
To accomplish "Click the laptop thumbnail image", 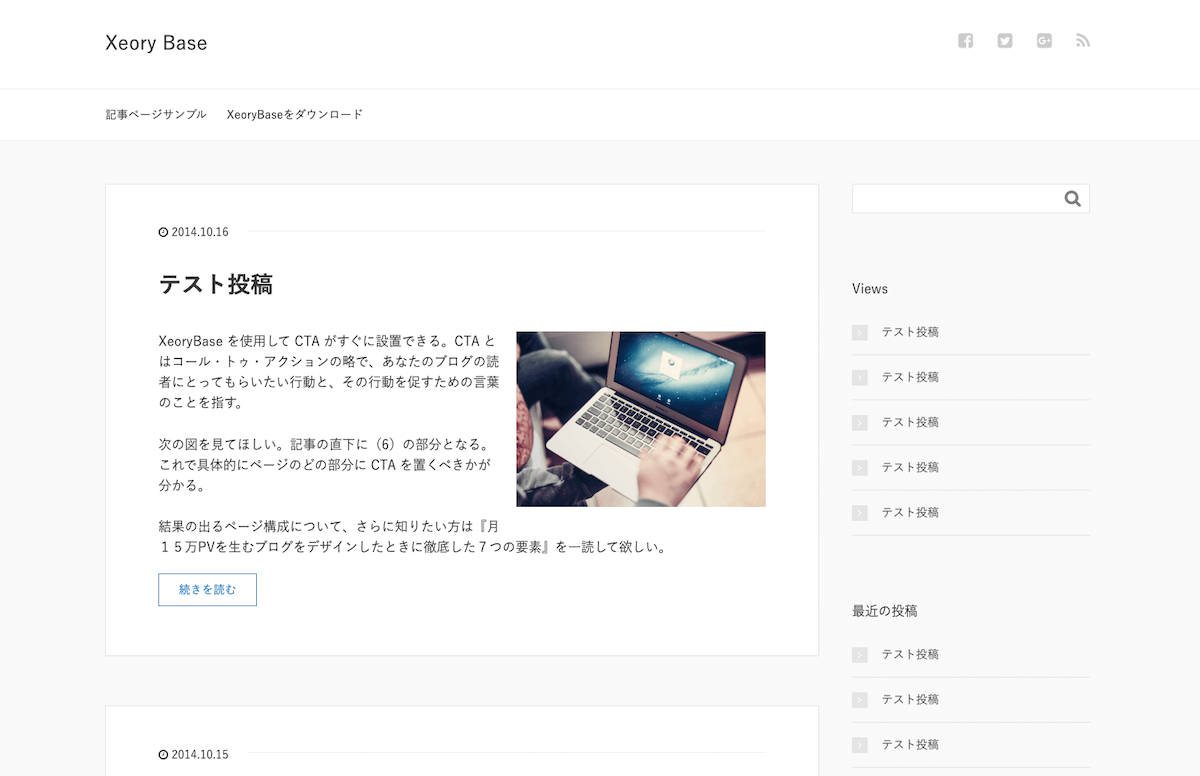I will coord(641,419).
